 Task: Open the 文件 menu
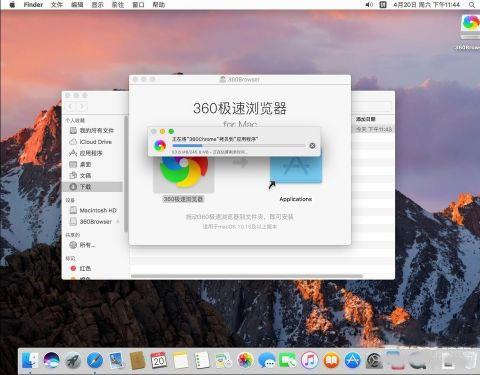(x=57, y=5)
